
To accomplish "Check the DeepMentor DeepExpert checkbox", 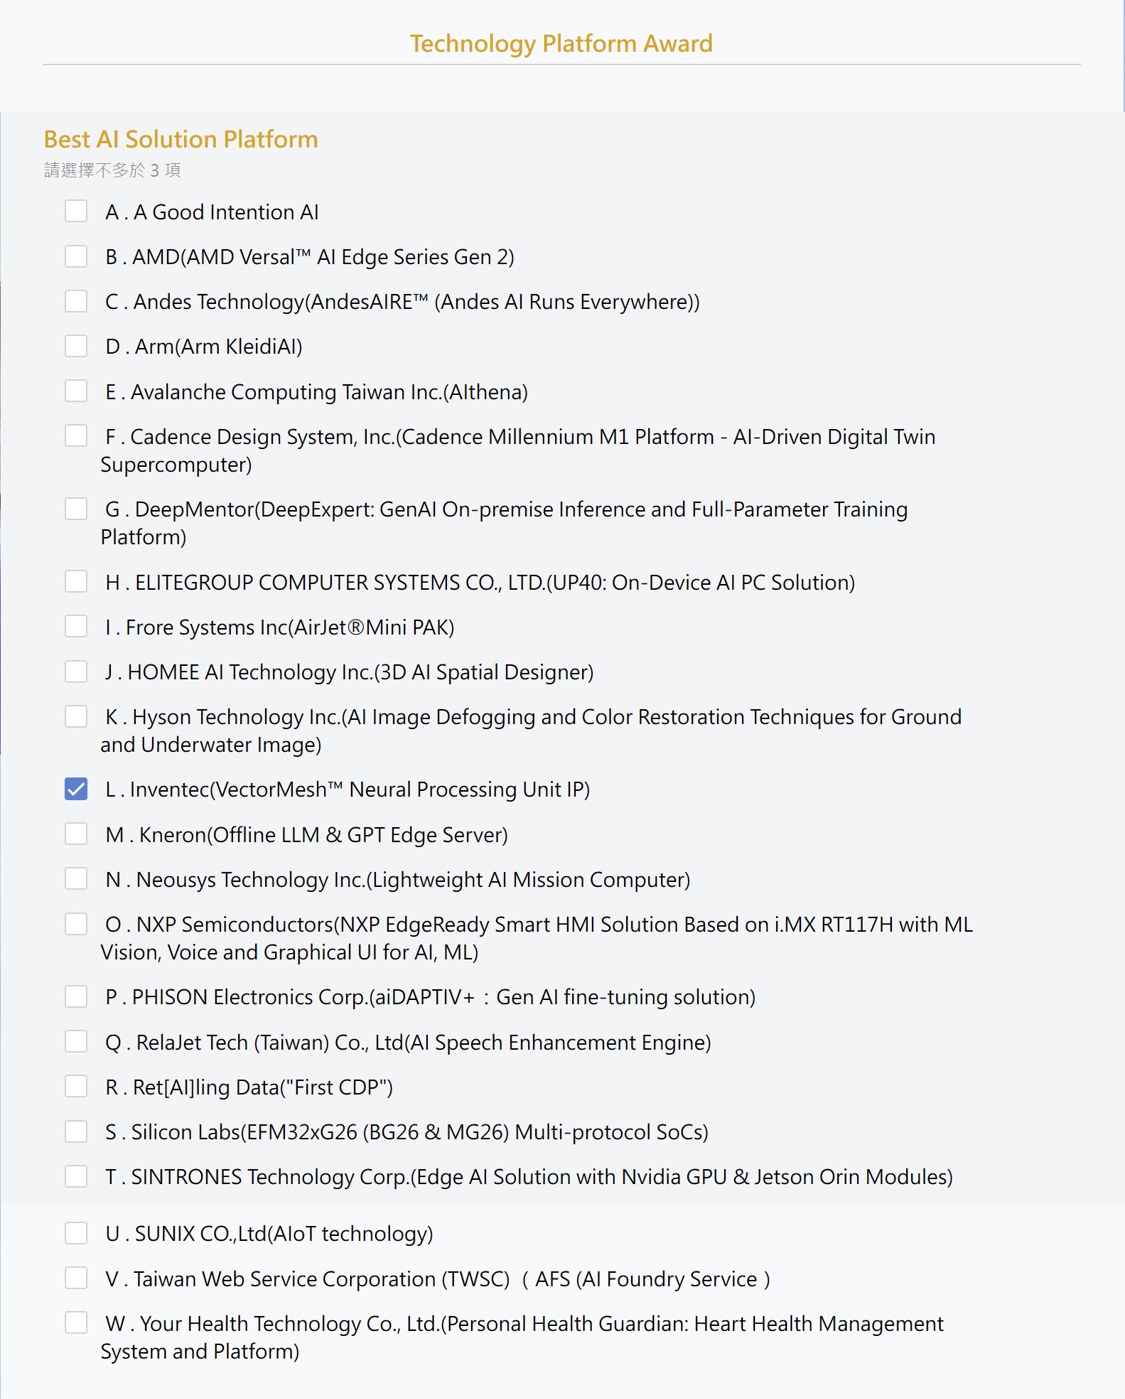I will [76, 509].
